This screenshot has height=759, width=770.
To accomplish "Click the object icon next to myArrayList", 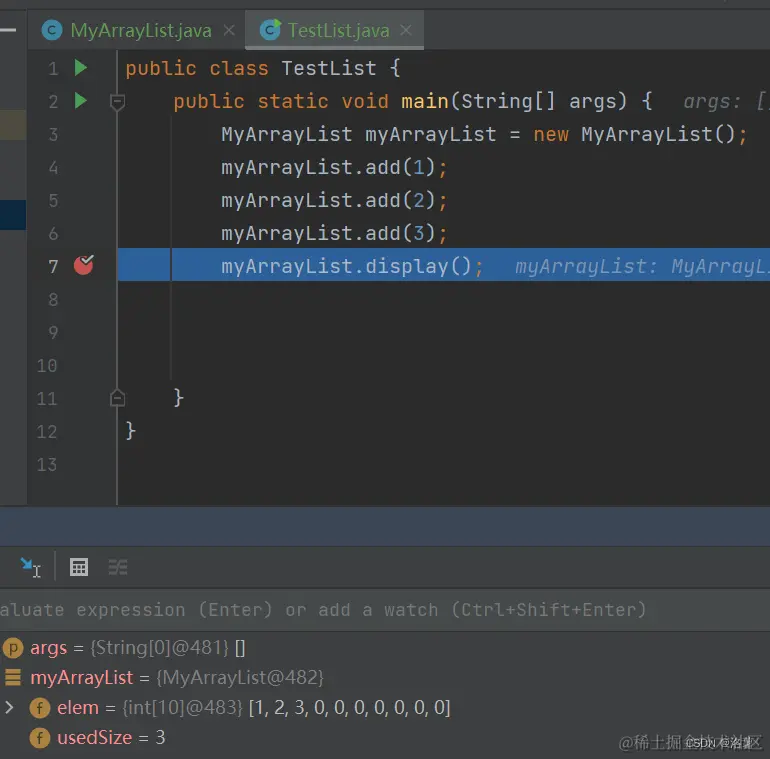I will point(13,678).
